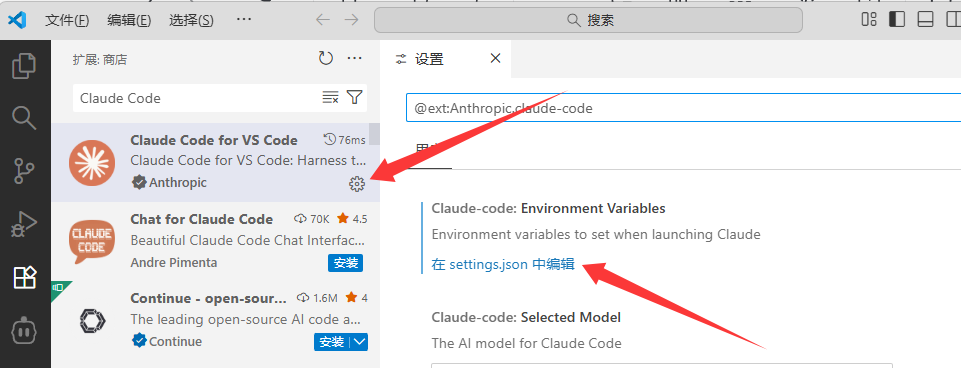Click the settings search box with @ext filter
Screen dimensions: 961x368
point(683,109)
